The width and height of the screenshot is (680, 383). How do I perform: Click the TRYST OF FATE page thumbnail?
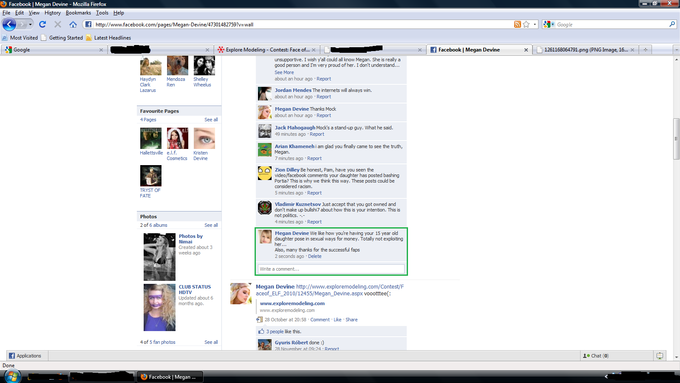[150, 176]
